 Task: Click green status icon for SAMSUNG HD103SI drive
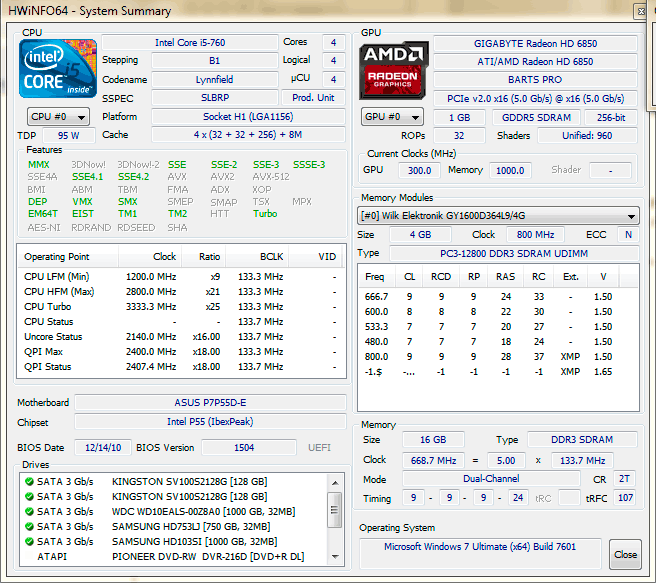(x=29, y=542)
